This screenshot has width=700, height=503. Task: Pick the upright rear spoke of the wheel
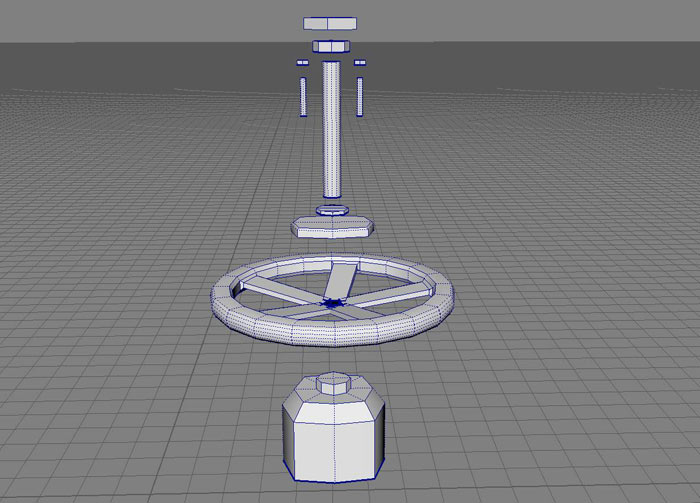339,280
